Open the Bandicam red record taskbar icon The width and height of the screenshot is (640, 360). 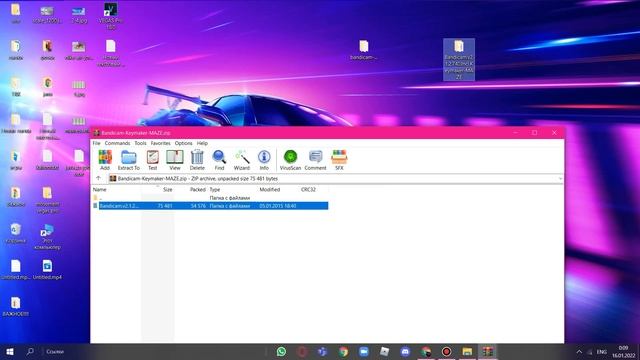tap(447, 351)
